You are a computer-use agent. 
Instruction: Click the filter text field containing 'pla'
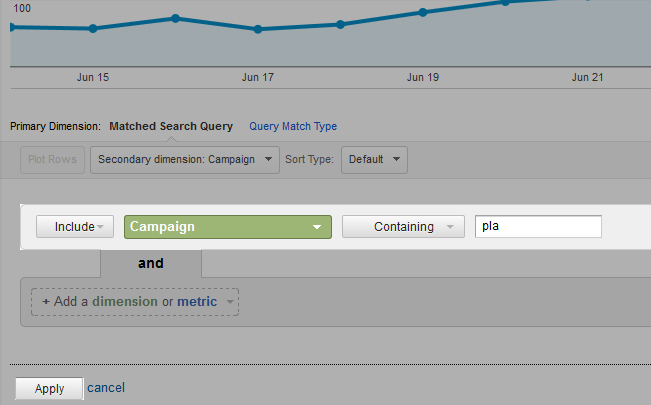538,227
